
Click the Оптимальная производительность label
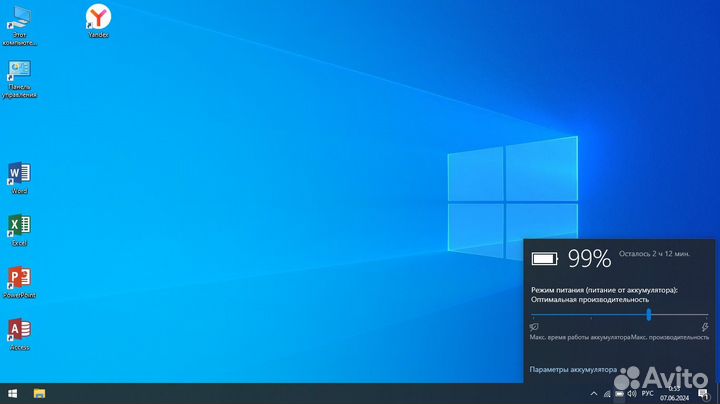pos(590,299)
